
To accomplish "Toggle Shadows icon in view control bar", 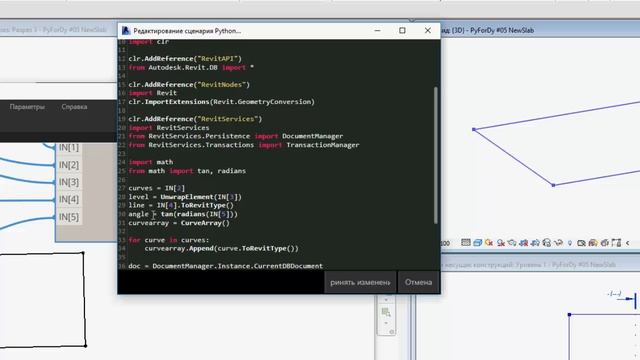I will click(x=501, y=243).
